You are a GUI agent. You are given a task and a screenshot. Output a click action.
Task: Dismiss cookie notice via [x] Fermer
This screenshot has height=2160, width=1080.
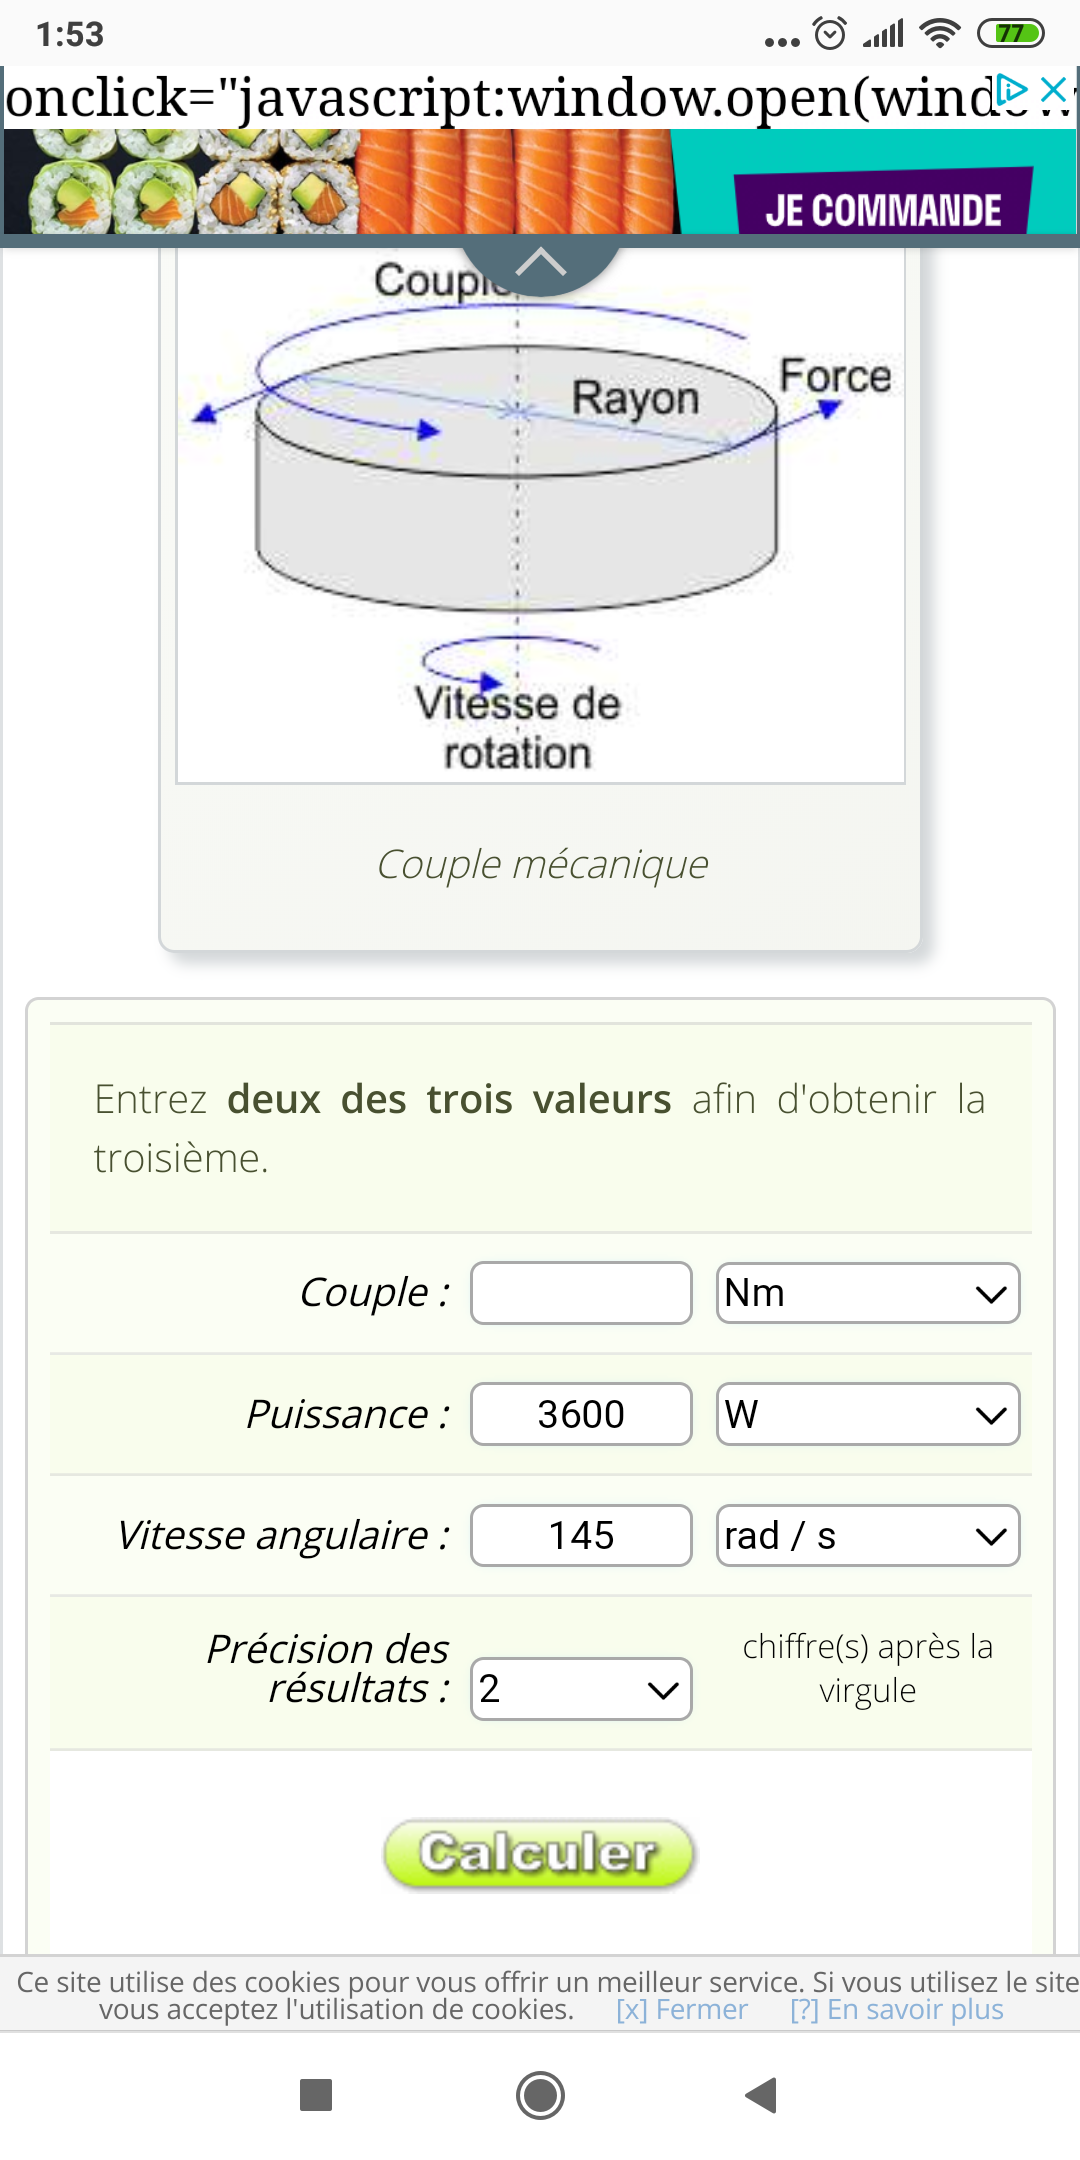pos(682,2010)
